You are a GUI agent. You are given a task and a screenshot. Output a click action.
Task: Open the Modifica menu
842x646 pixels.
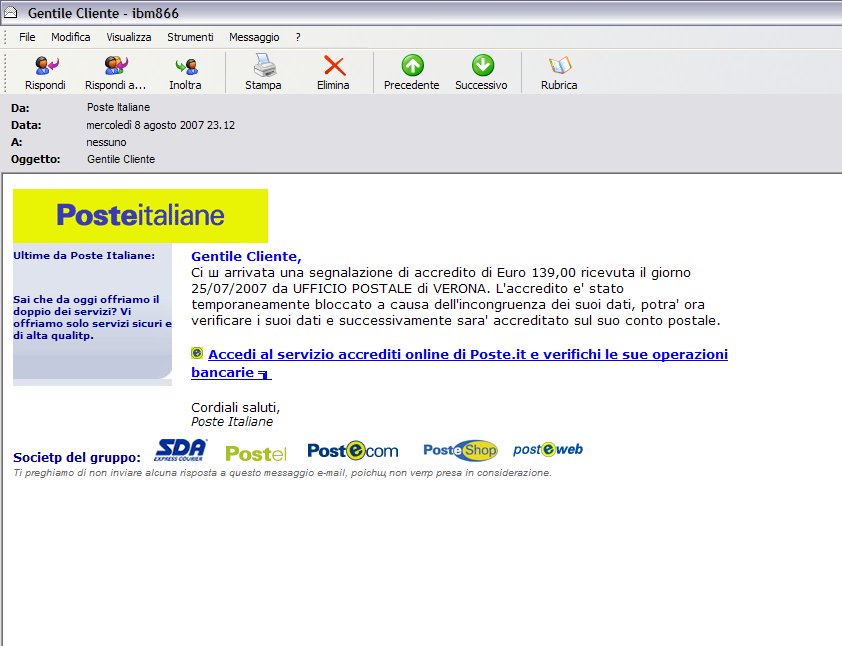[x=70, y=37]
